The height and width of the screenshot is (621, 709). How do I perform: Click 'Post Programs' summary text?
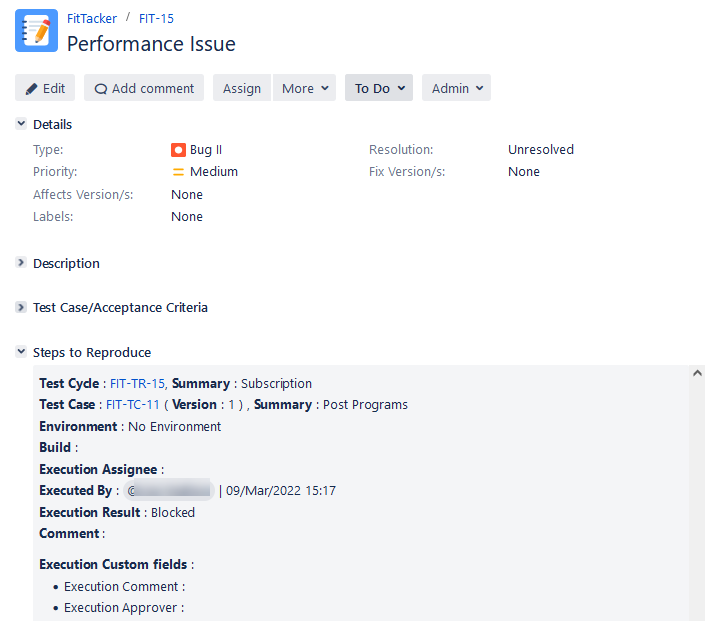pyautogui.click(x=365, y=404)
